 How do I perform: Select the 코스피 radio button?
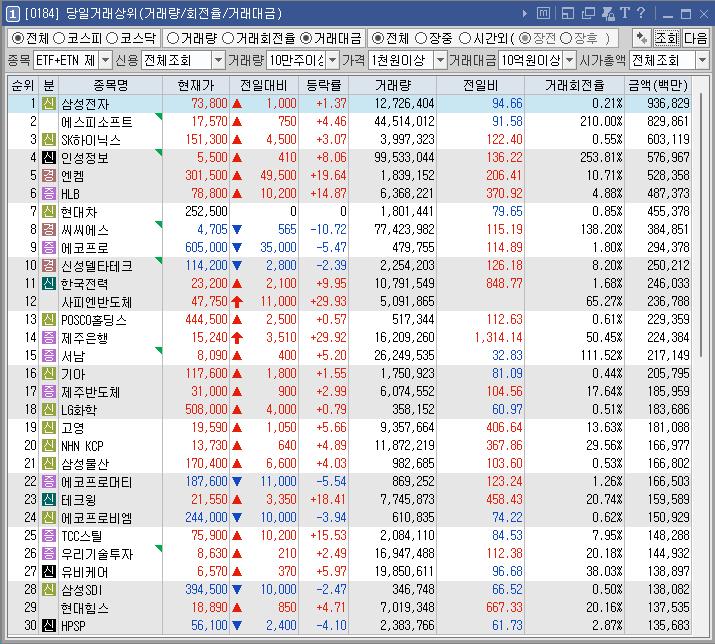pos(59,39)
